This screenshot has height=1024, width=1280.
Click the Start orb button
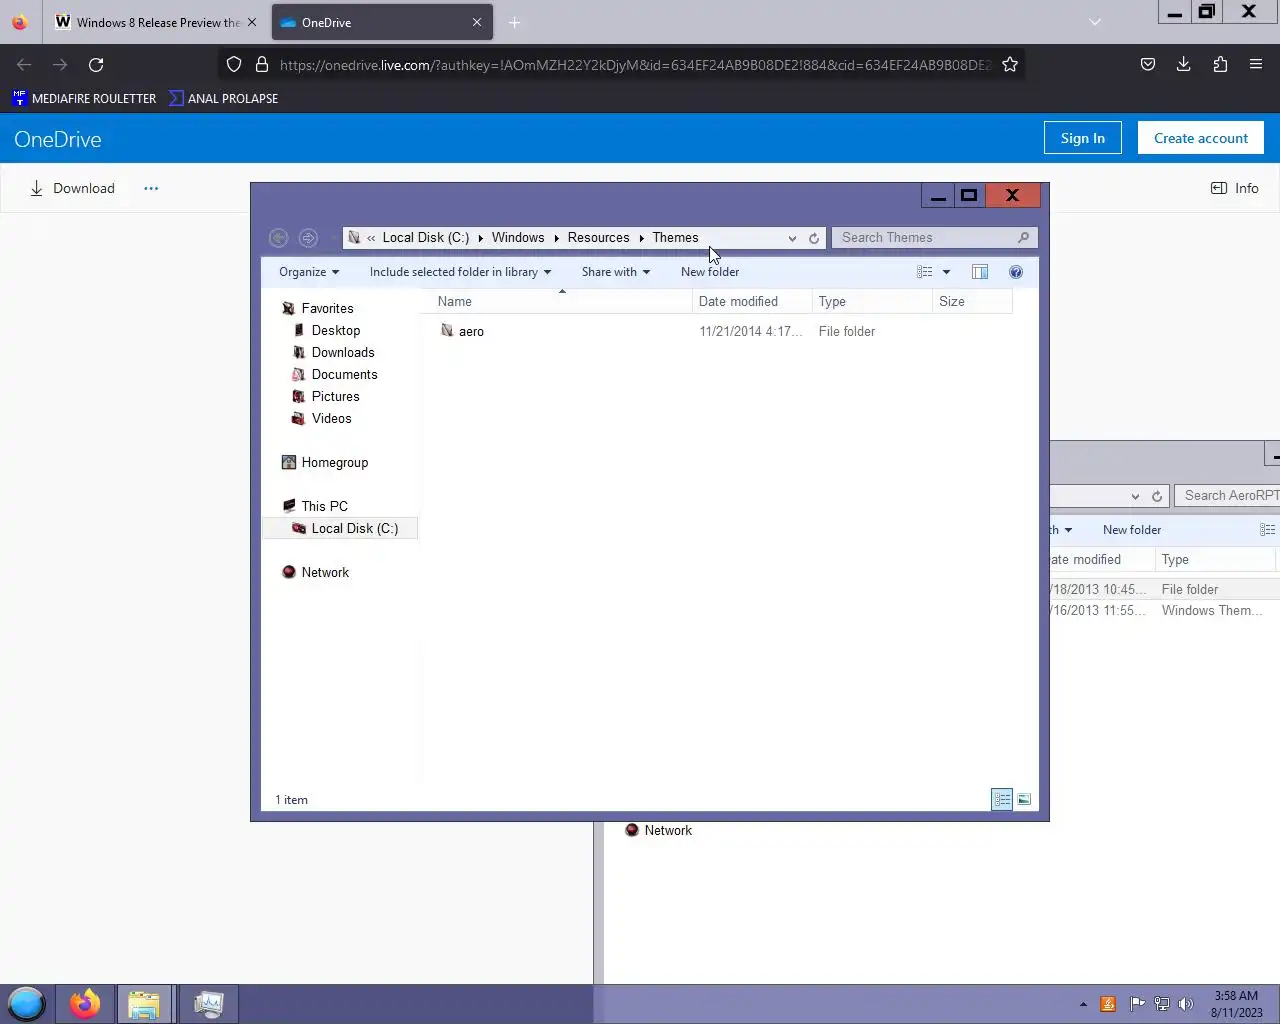[x=27, y=1003]
